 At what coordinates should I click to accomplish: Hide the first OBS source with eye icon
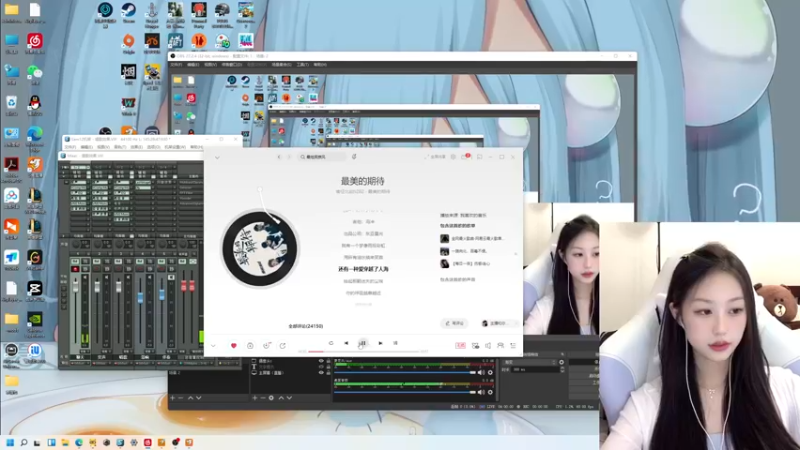click(321, 361)
